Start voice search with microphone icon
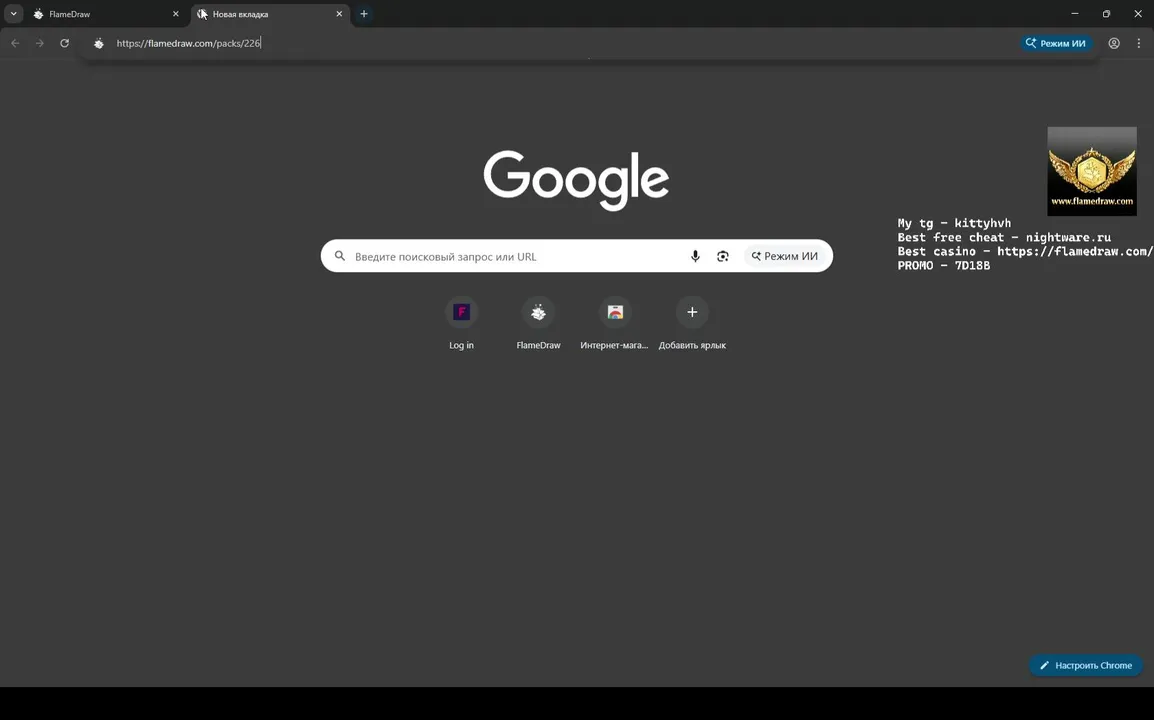This screenshot has height=720, width=1154. (x=695, y=256)
